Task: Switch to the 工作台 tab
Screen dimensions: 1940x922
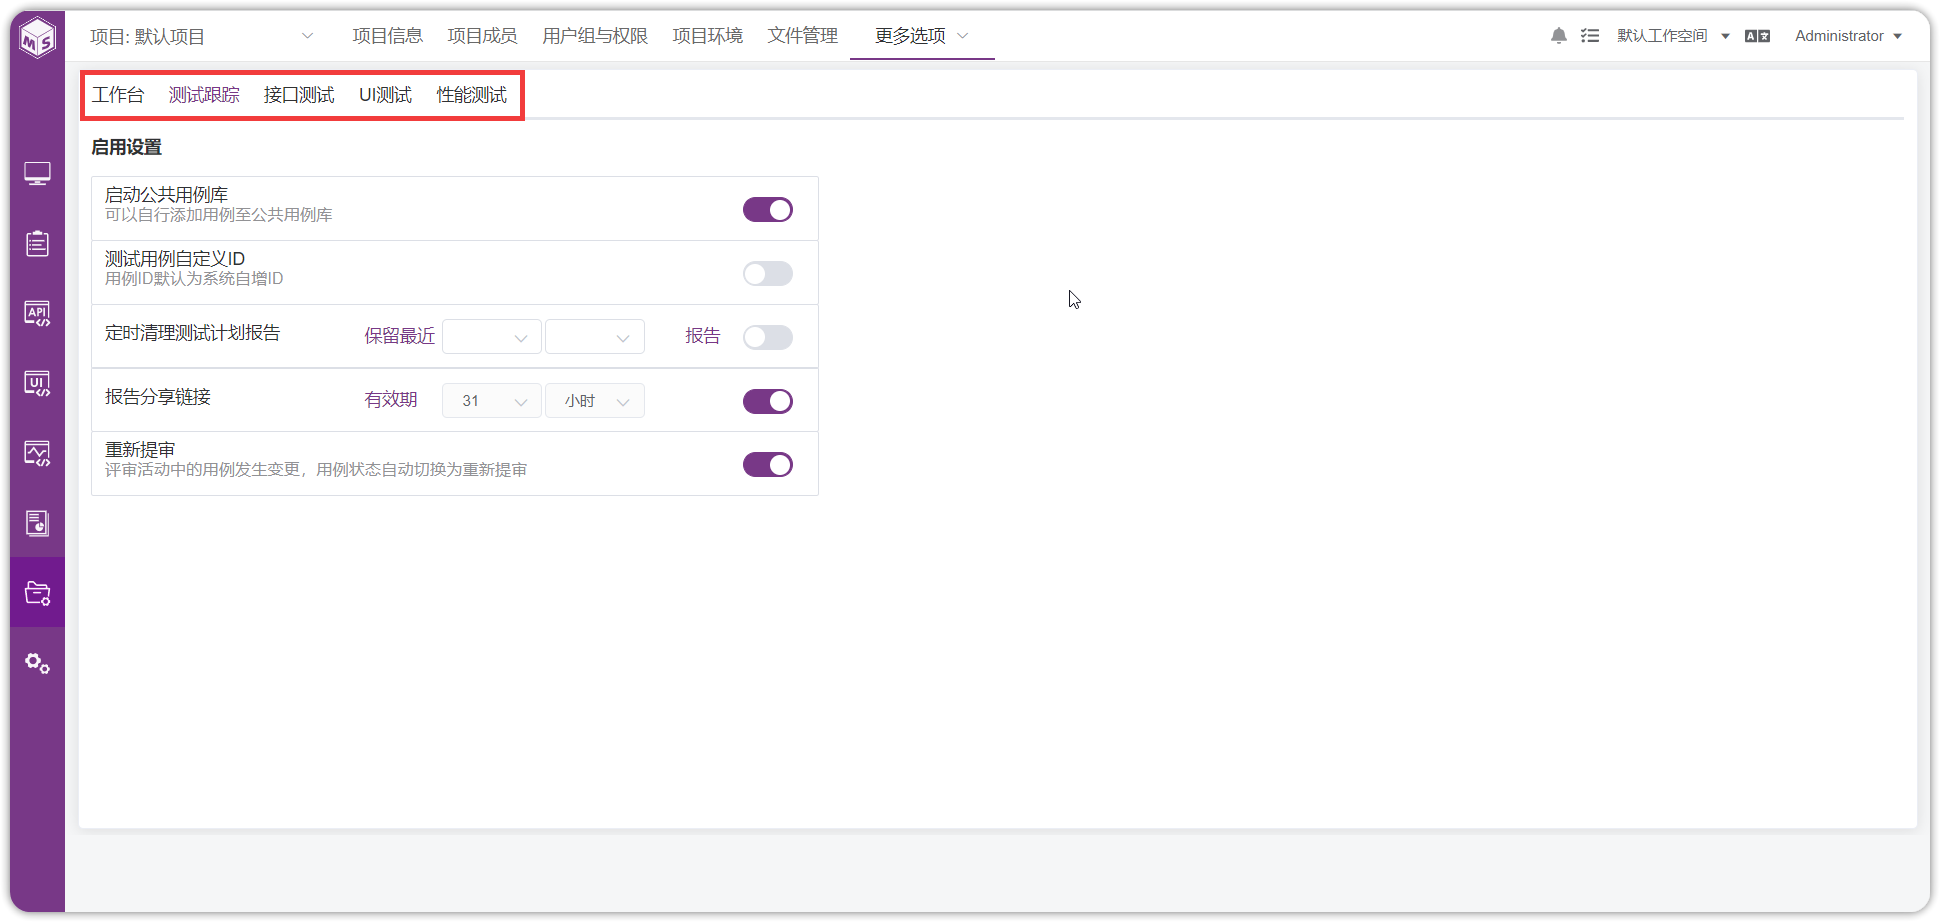Action: click(x=118, y=95)
